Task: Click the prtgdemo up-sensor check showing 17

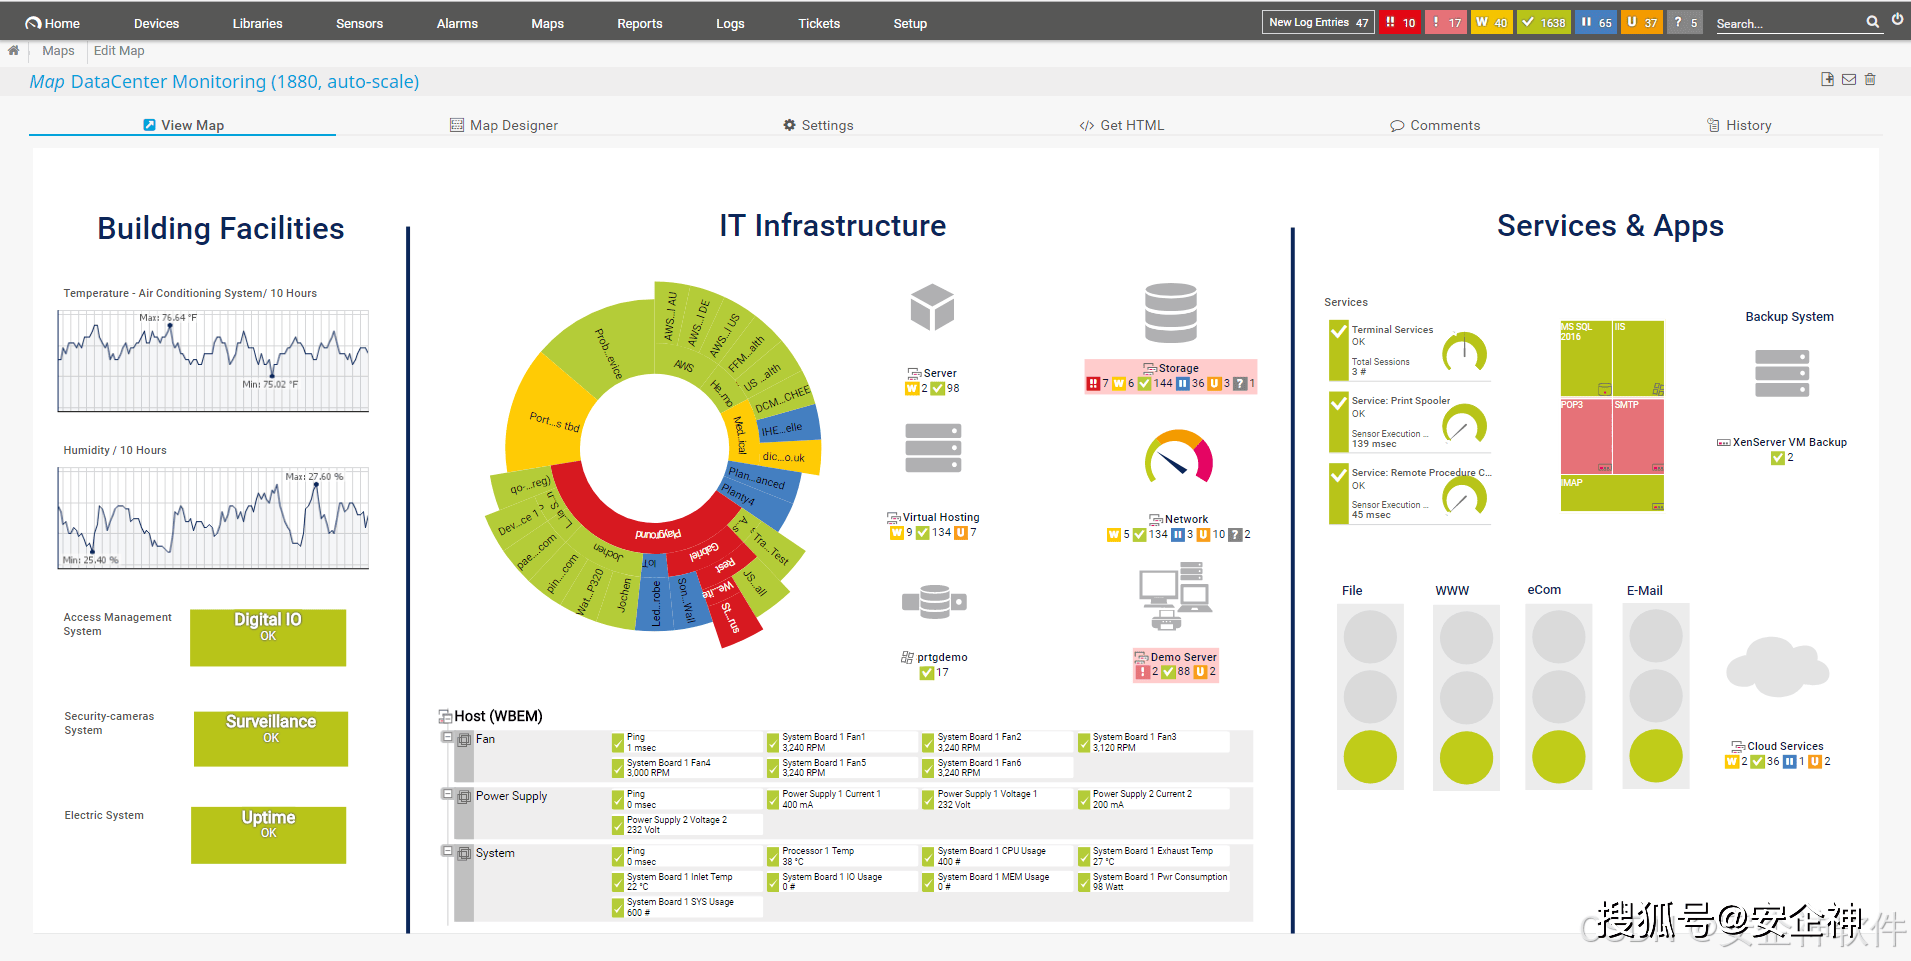Action: (926, 673)
